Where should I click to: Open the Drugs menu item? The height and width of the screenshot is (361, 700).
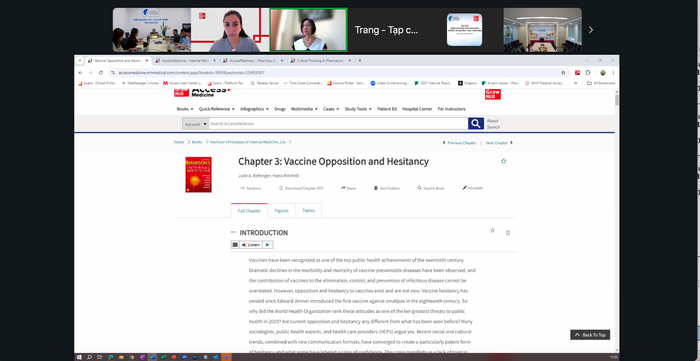click(x=280, y=109)
